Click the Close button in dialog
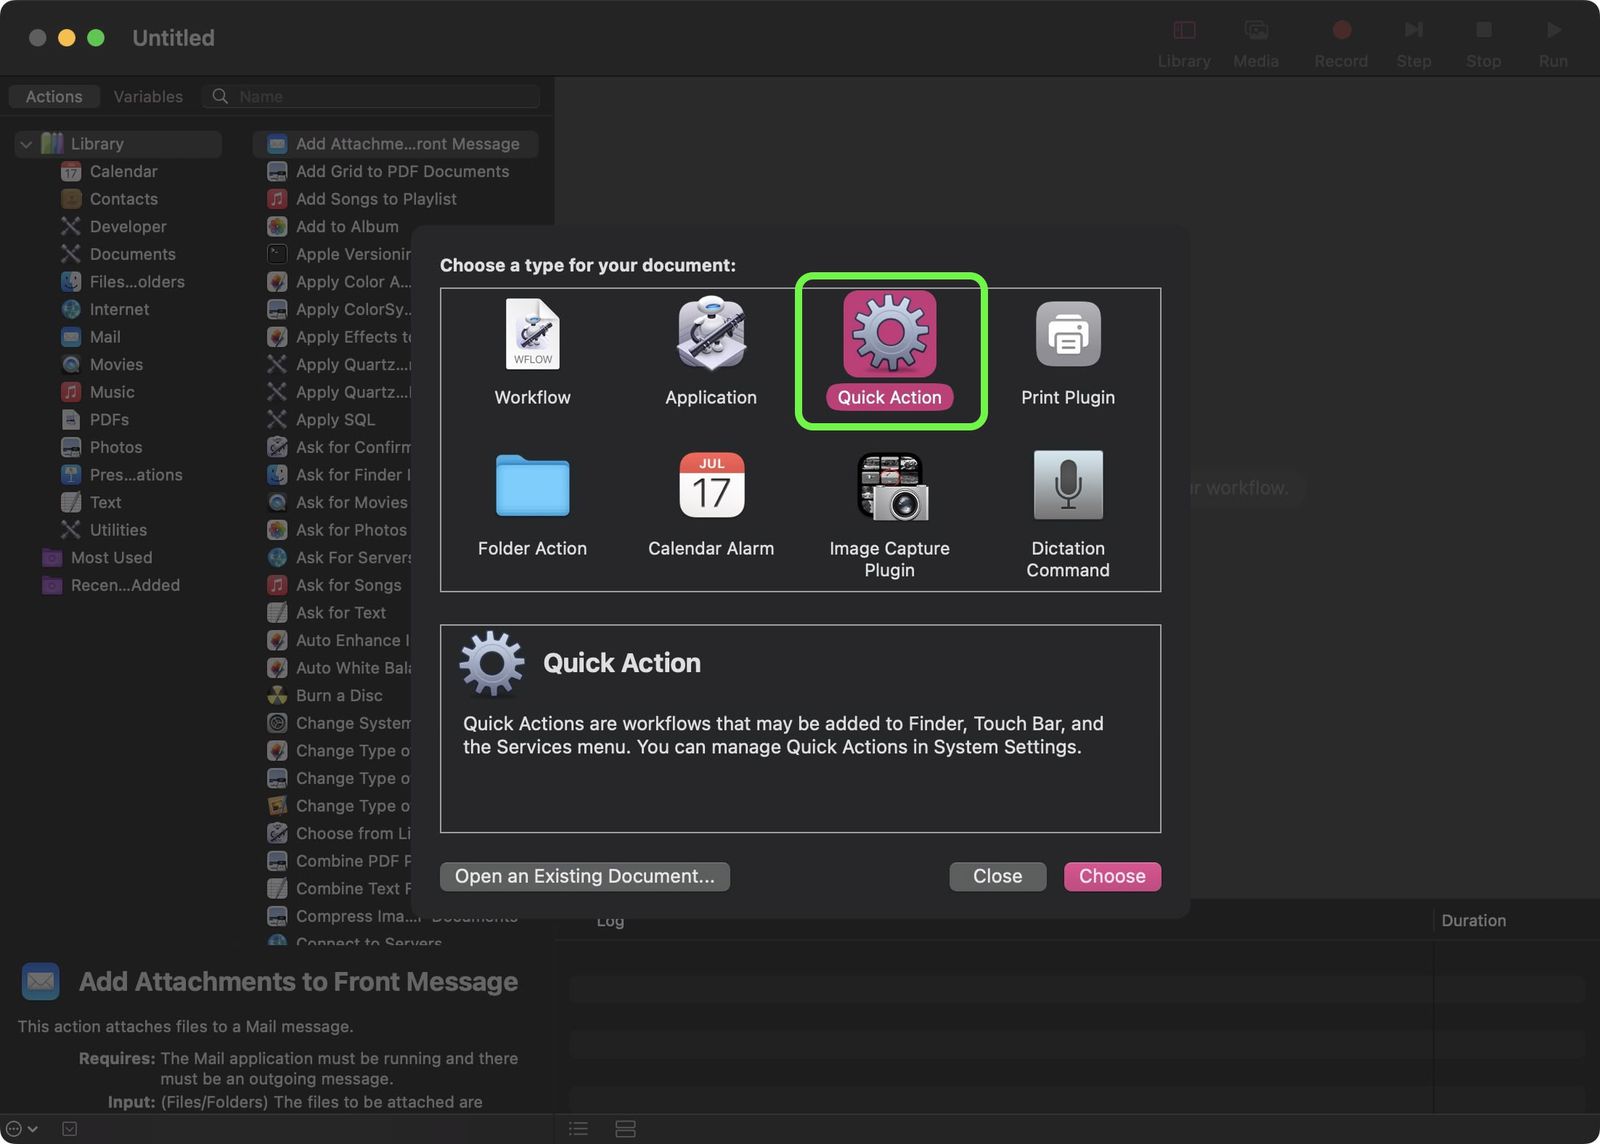The image size is (1600, 1144). 997,876
